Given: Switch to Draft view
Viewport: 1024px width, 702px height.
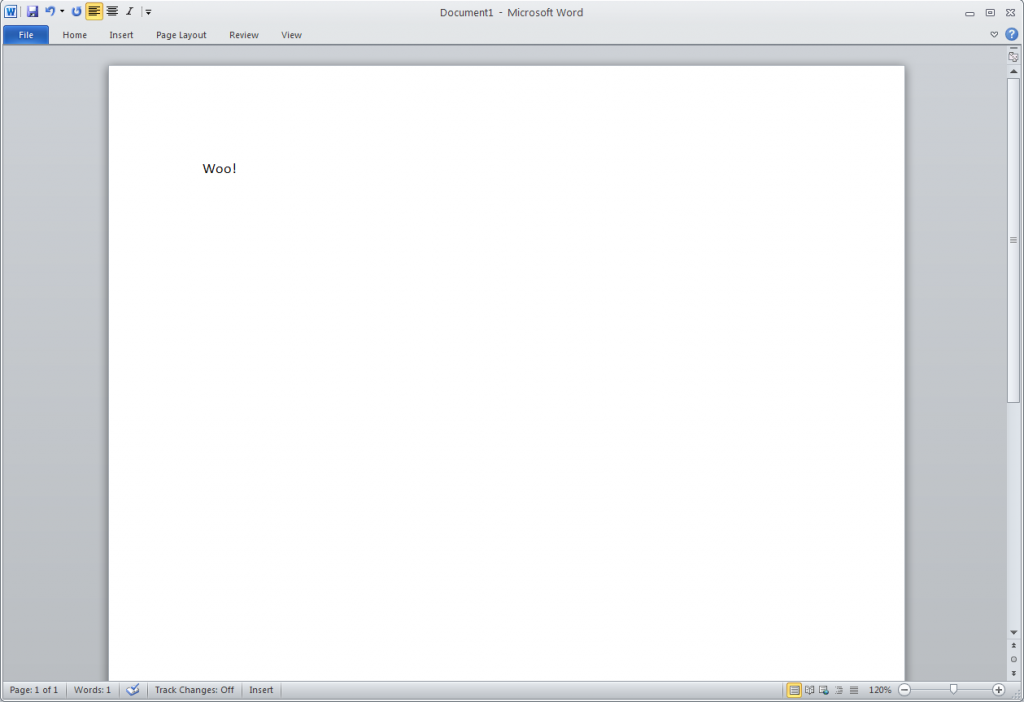Looking at the screenshot, I should (x=854, y=690).
